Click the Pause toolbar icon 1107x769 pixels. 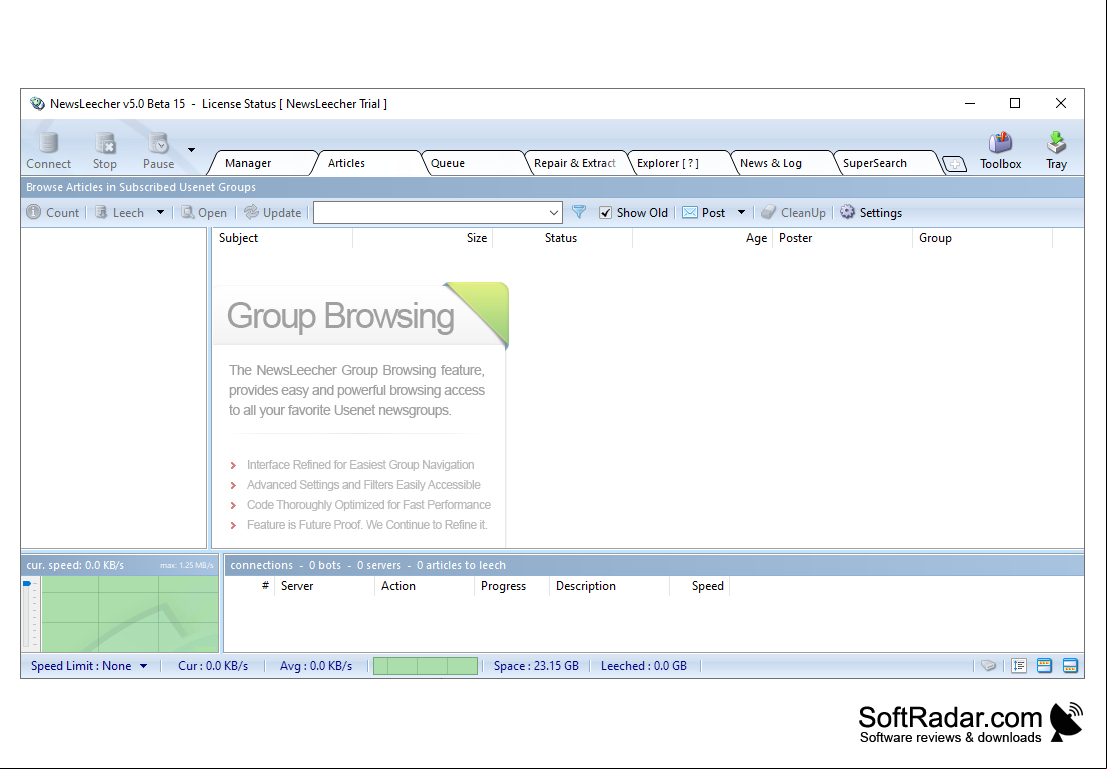(158, 143)
